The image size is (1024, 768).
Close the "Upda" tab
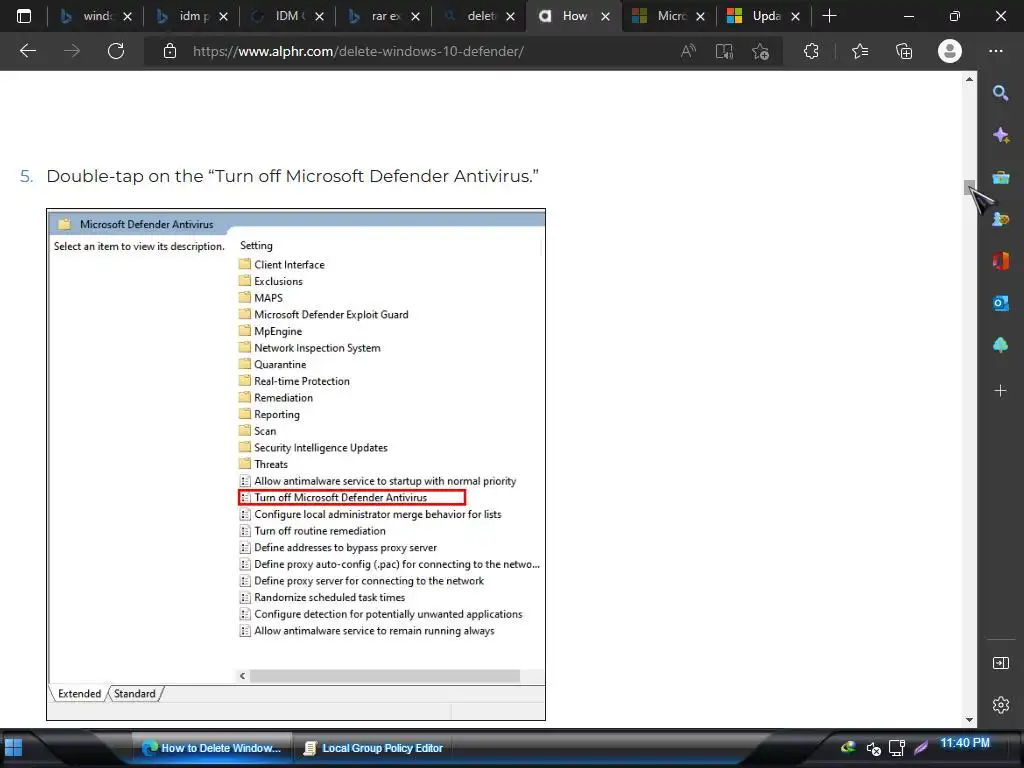point(795,16)
